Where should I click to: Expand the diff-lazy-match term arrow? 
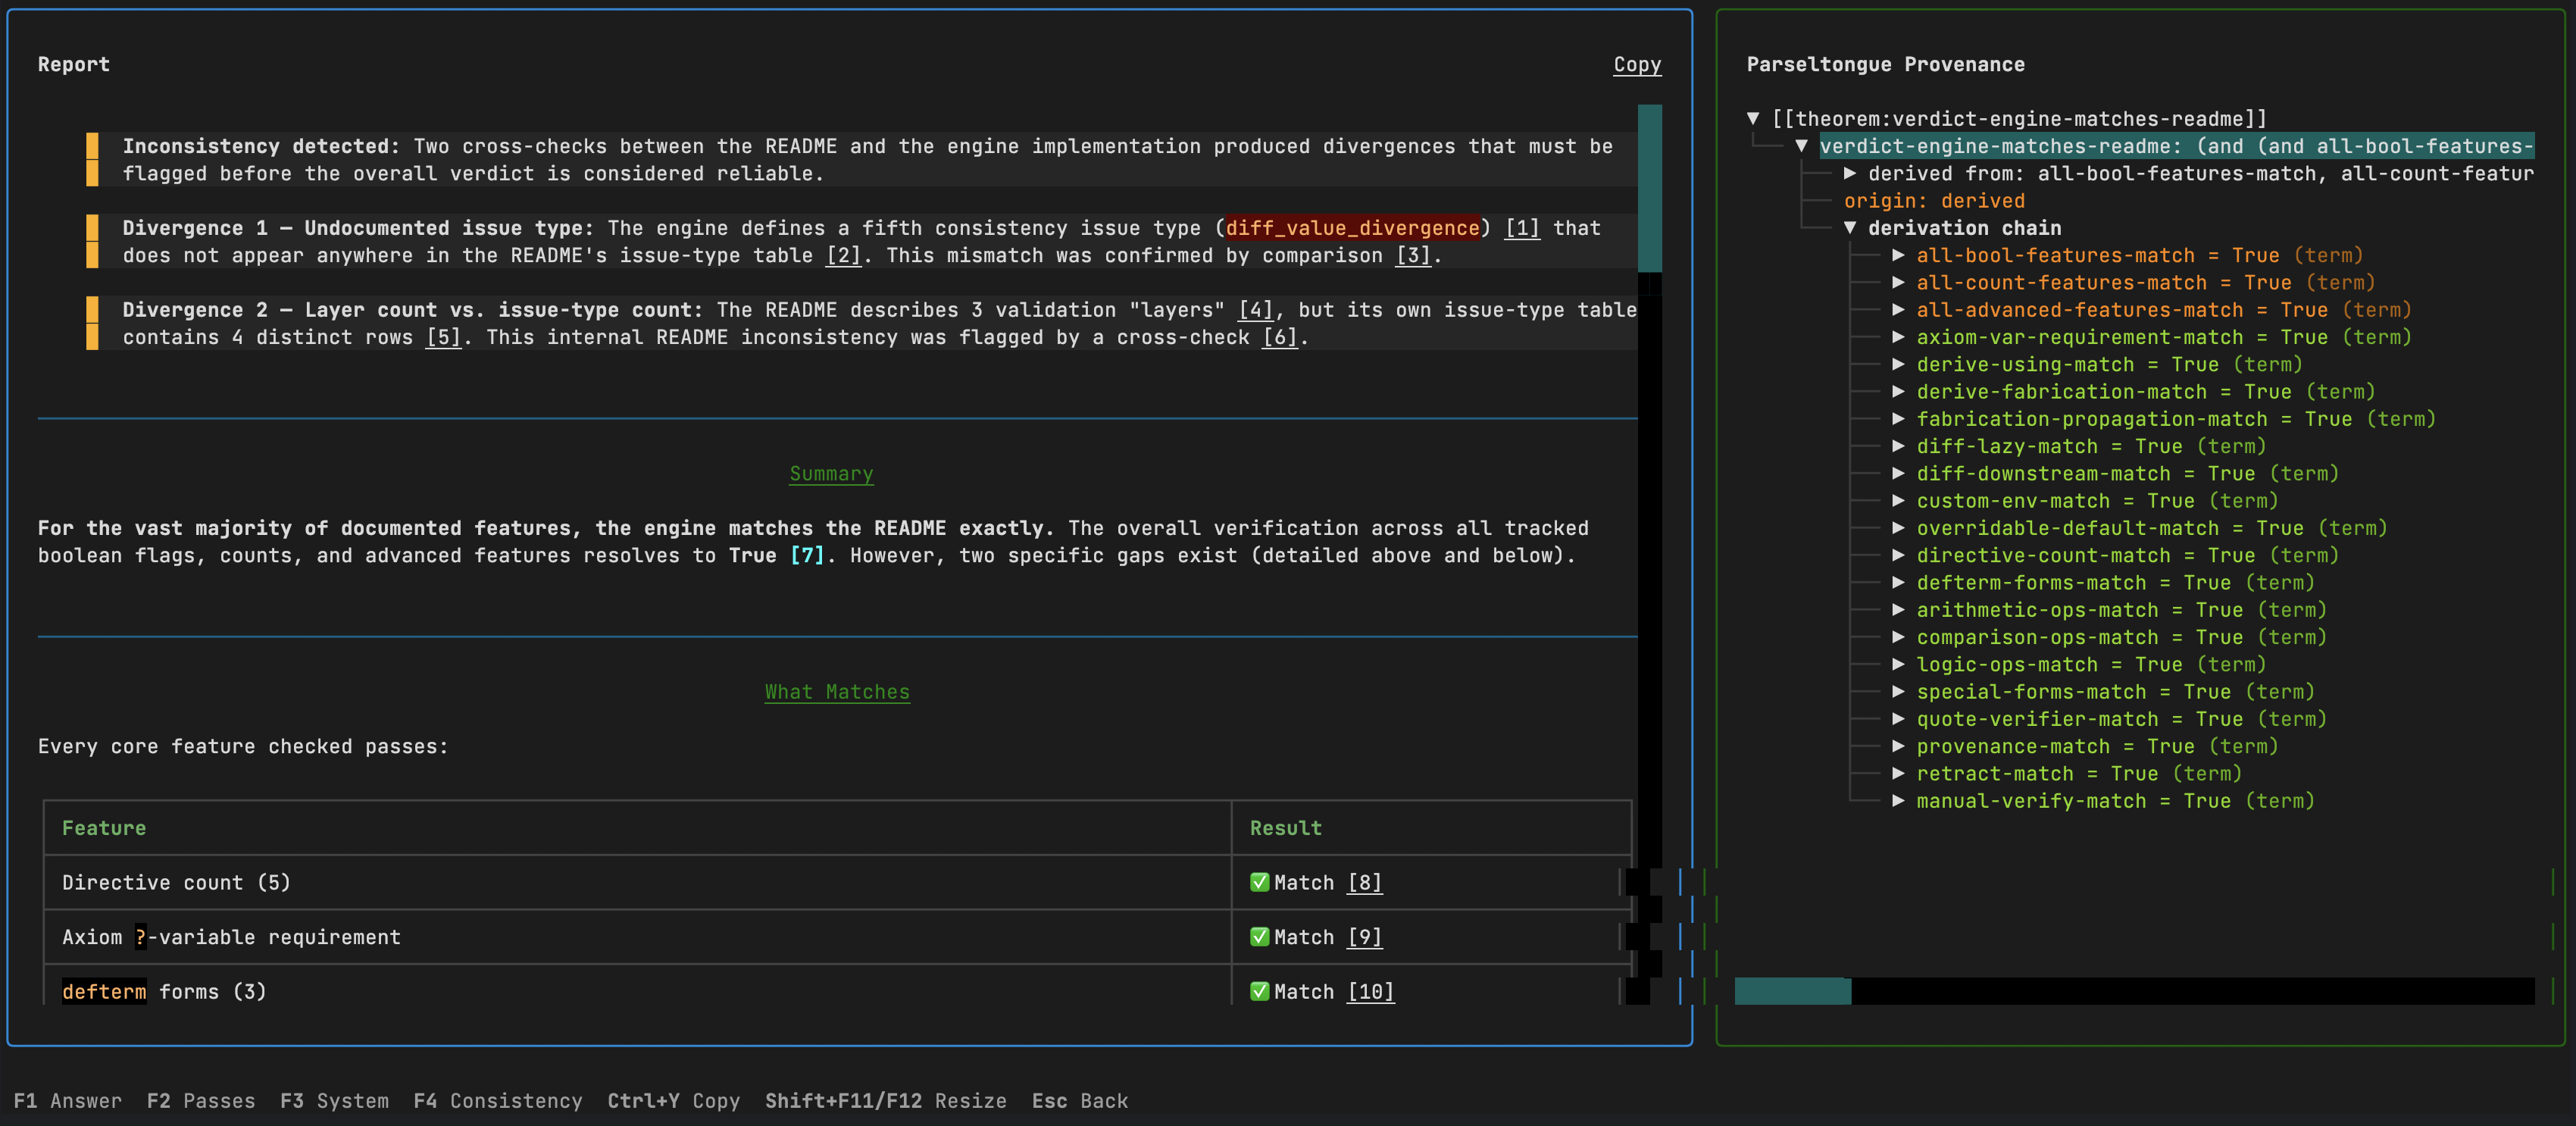pos(1898,447)
